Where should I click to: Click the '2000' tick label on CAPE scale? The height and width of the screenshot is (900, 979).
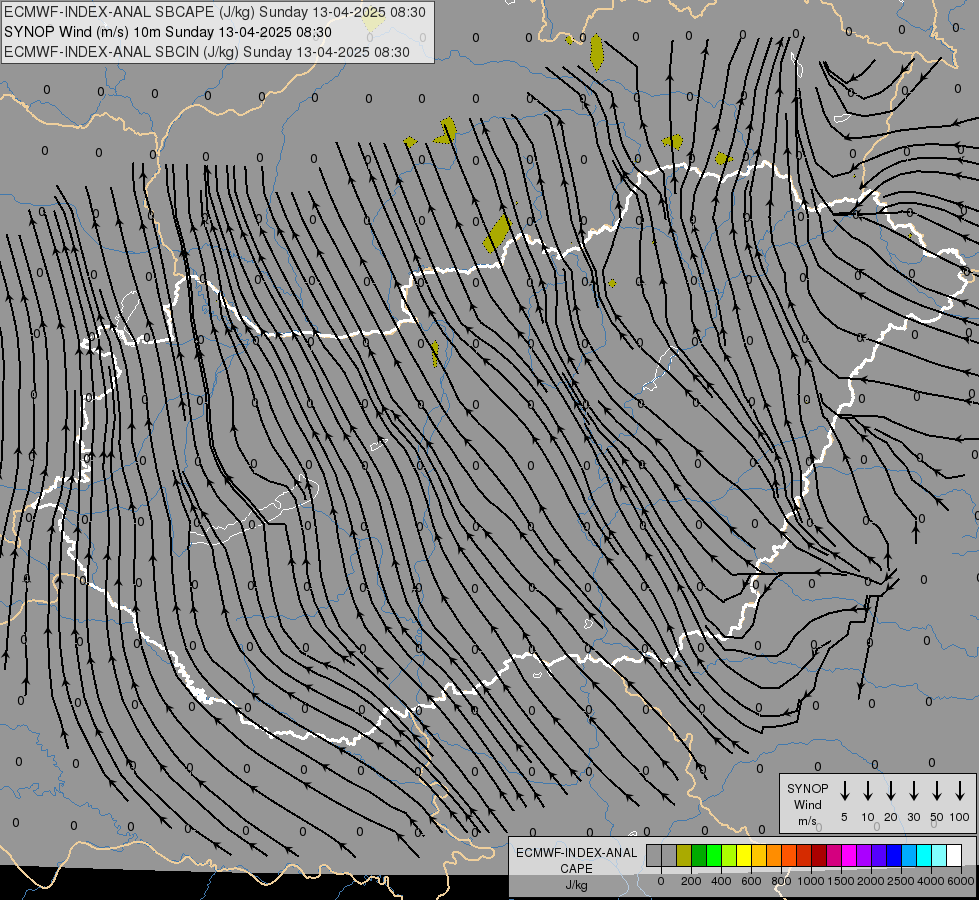pos(871,881)
